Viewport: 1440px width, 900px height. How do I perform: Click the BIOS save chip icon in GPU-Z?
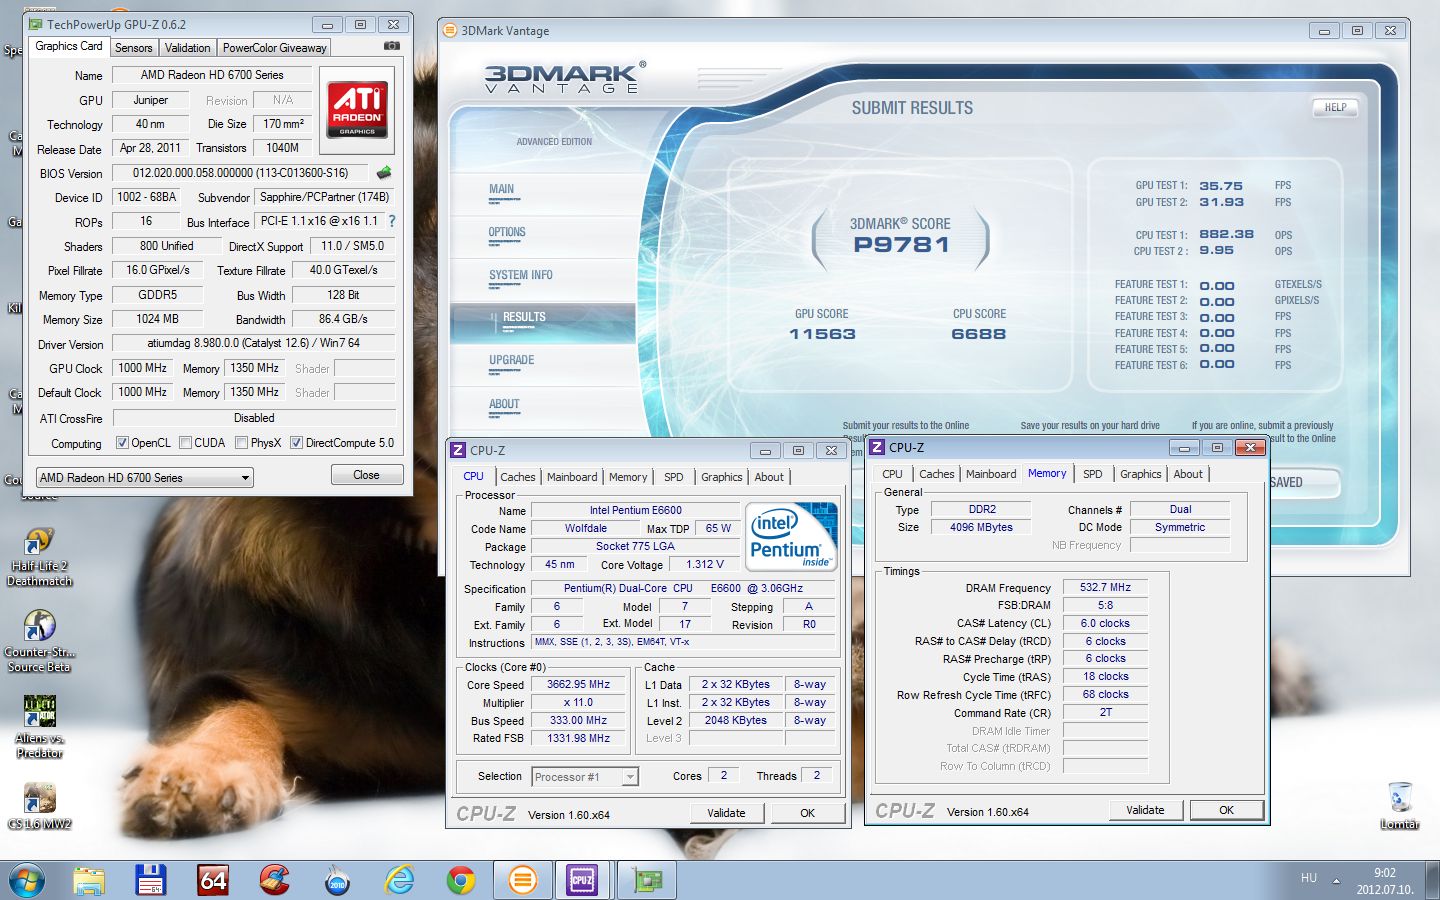coord(384,172)
